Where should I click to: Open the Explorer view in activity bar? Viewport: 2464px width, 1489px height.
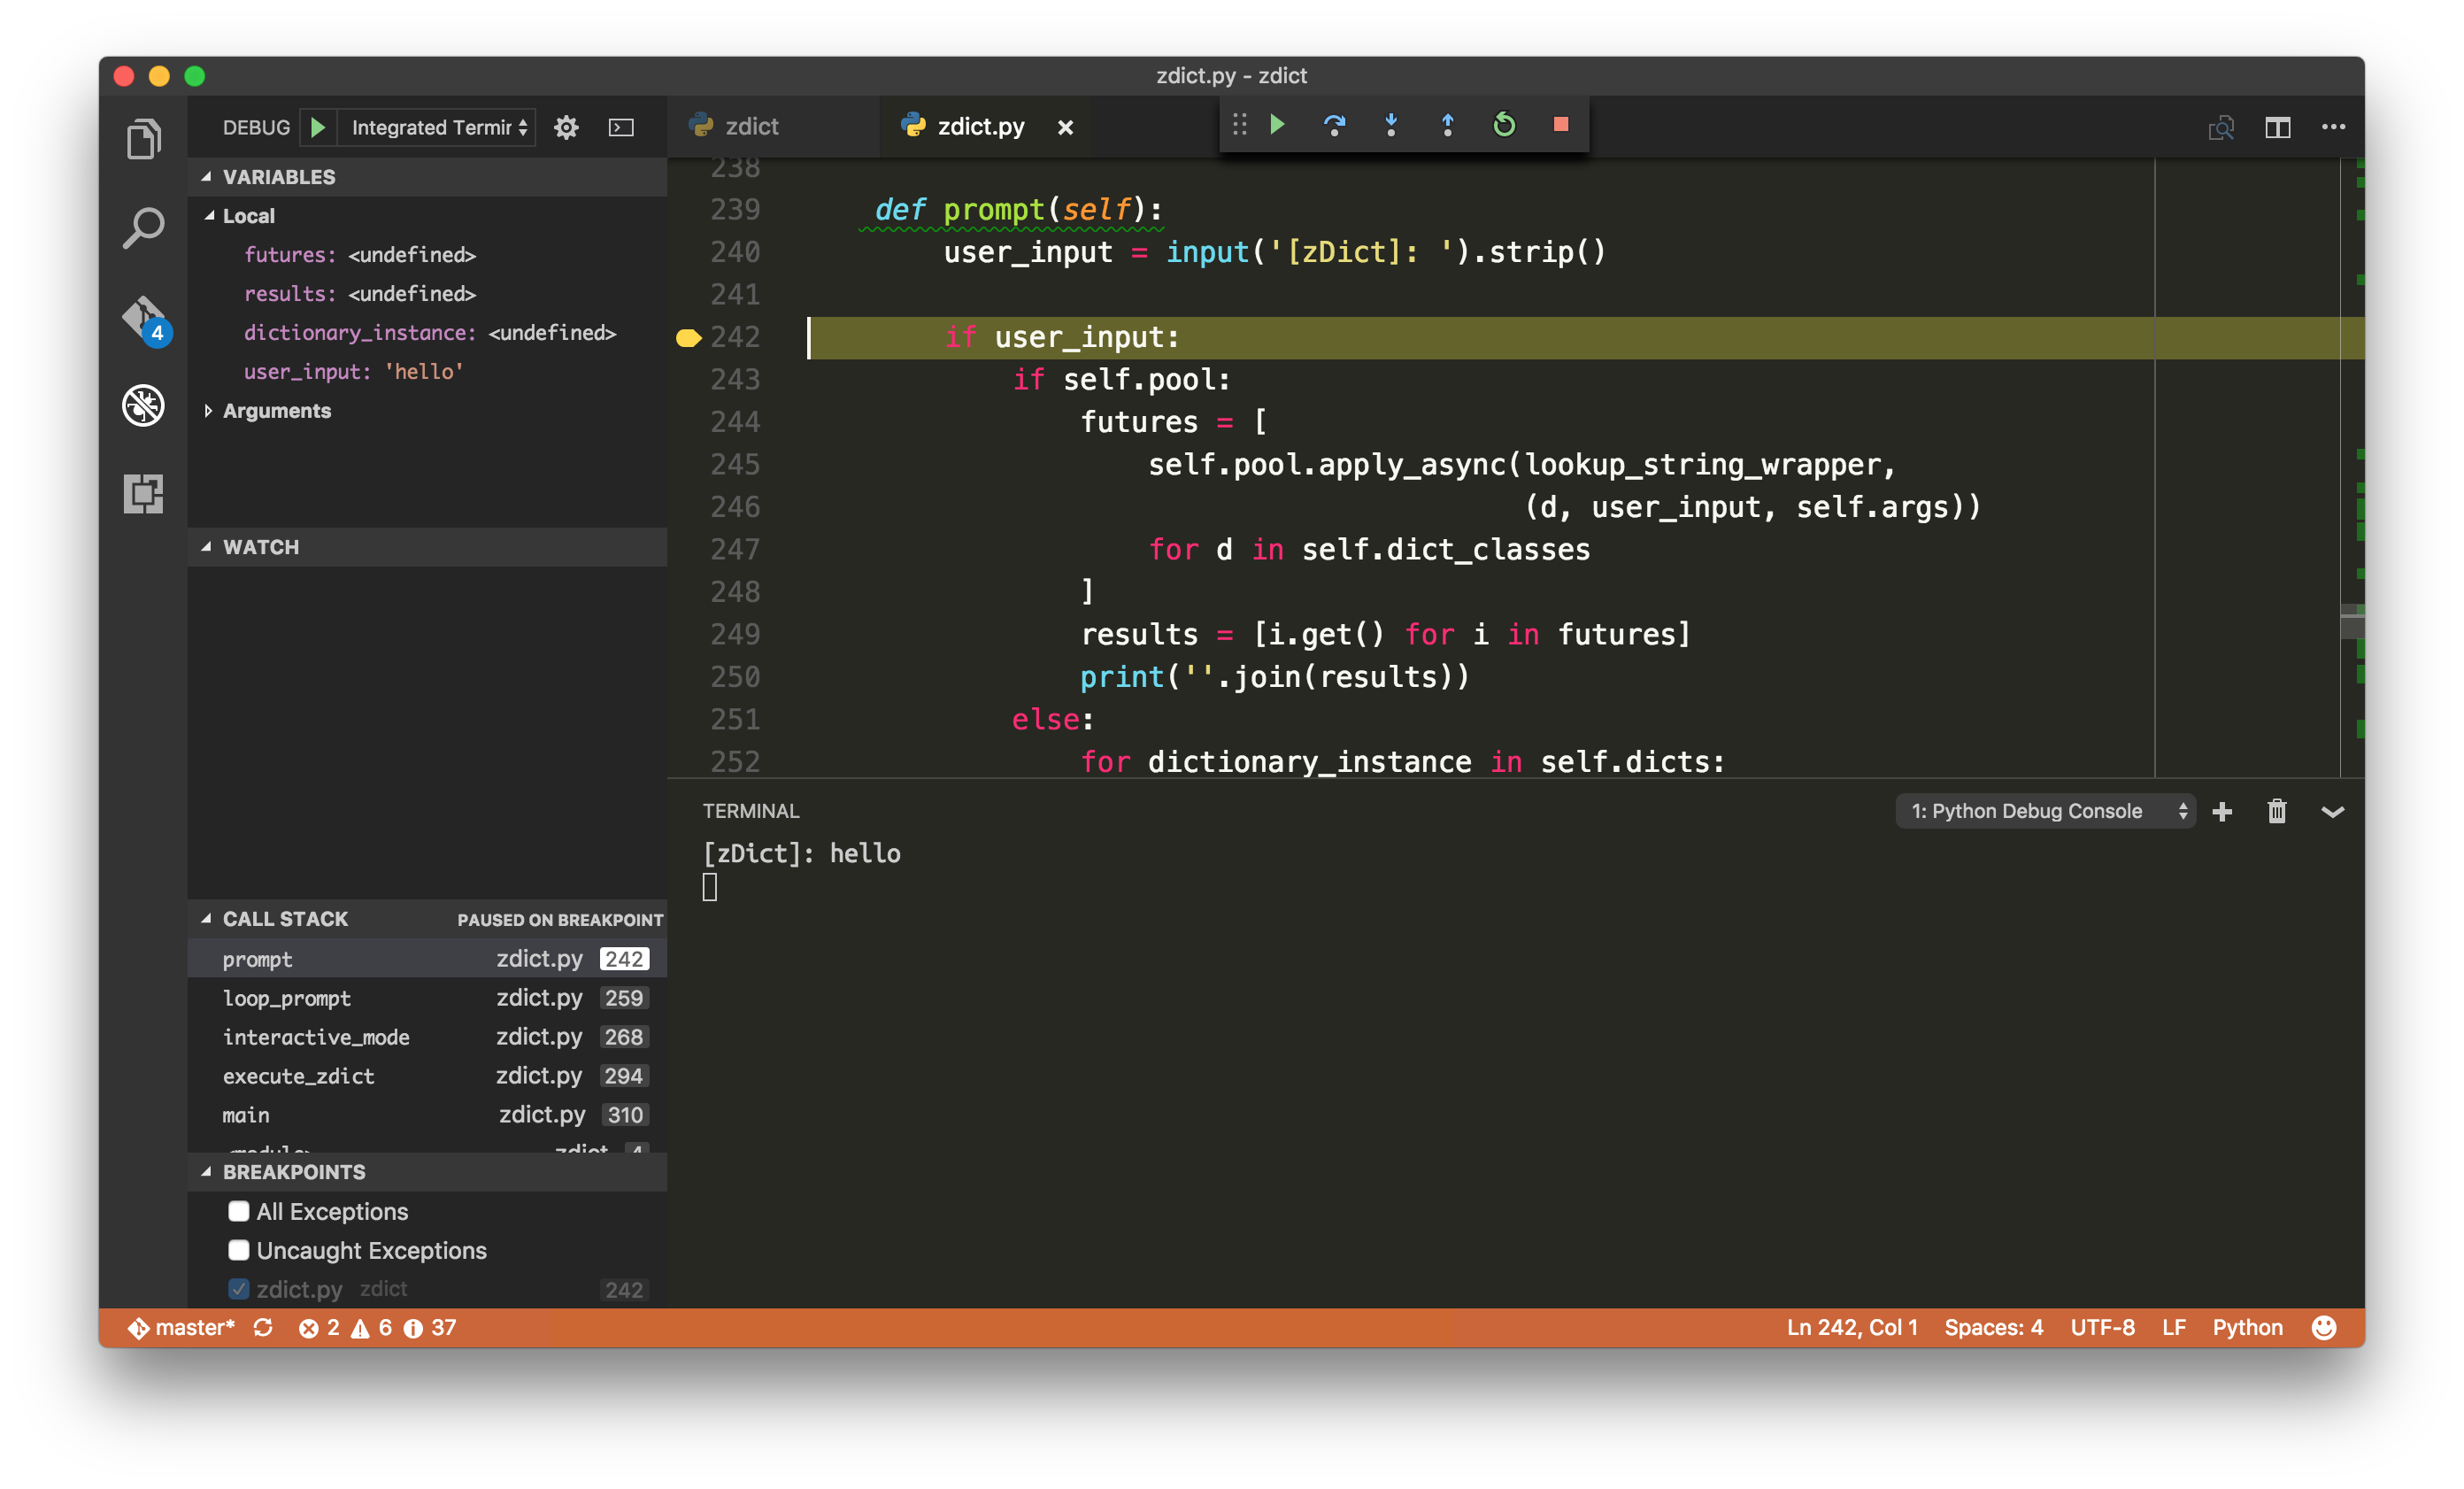[x=143, y=139]
